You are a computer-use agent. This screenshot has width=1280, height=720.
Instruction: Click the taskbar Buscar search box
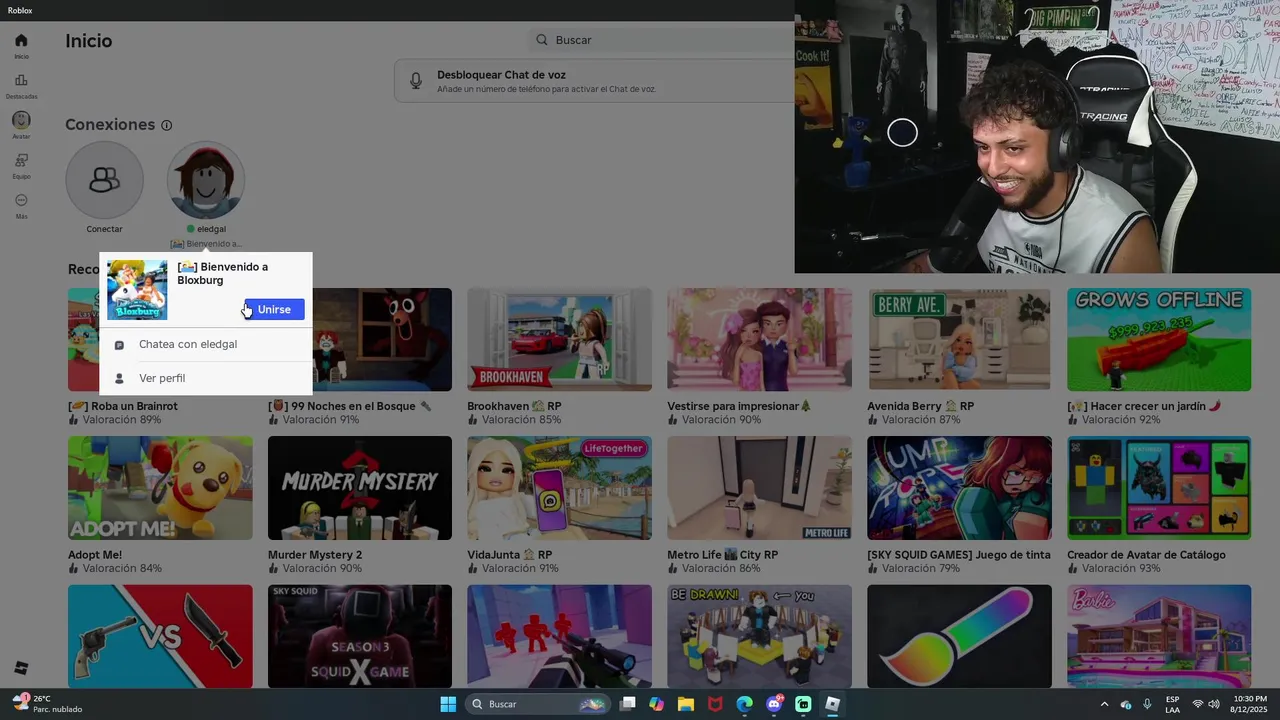(x=538, y=704)
